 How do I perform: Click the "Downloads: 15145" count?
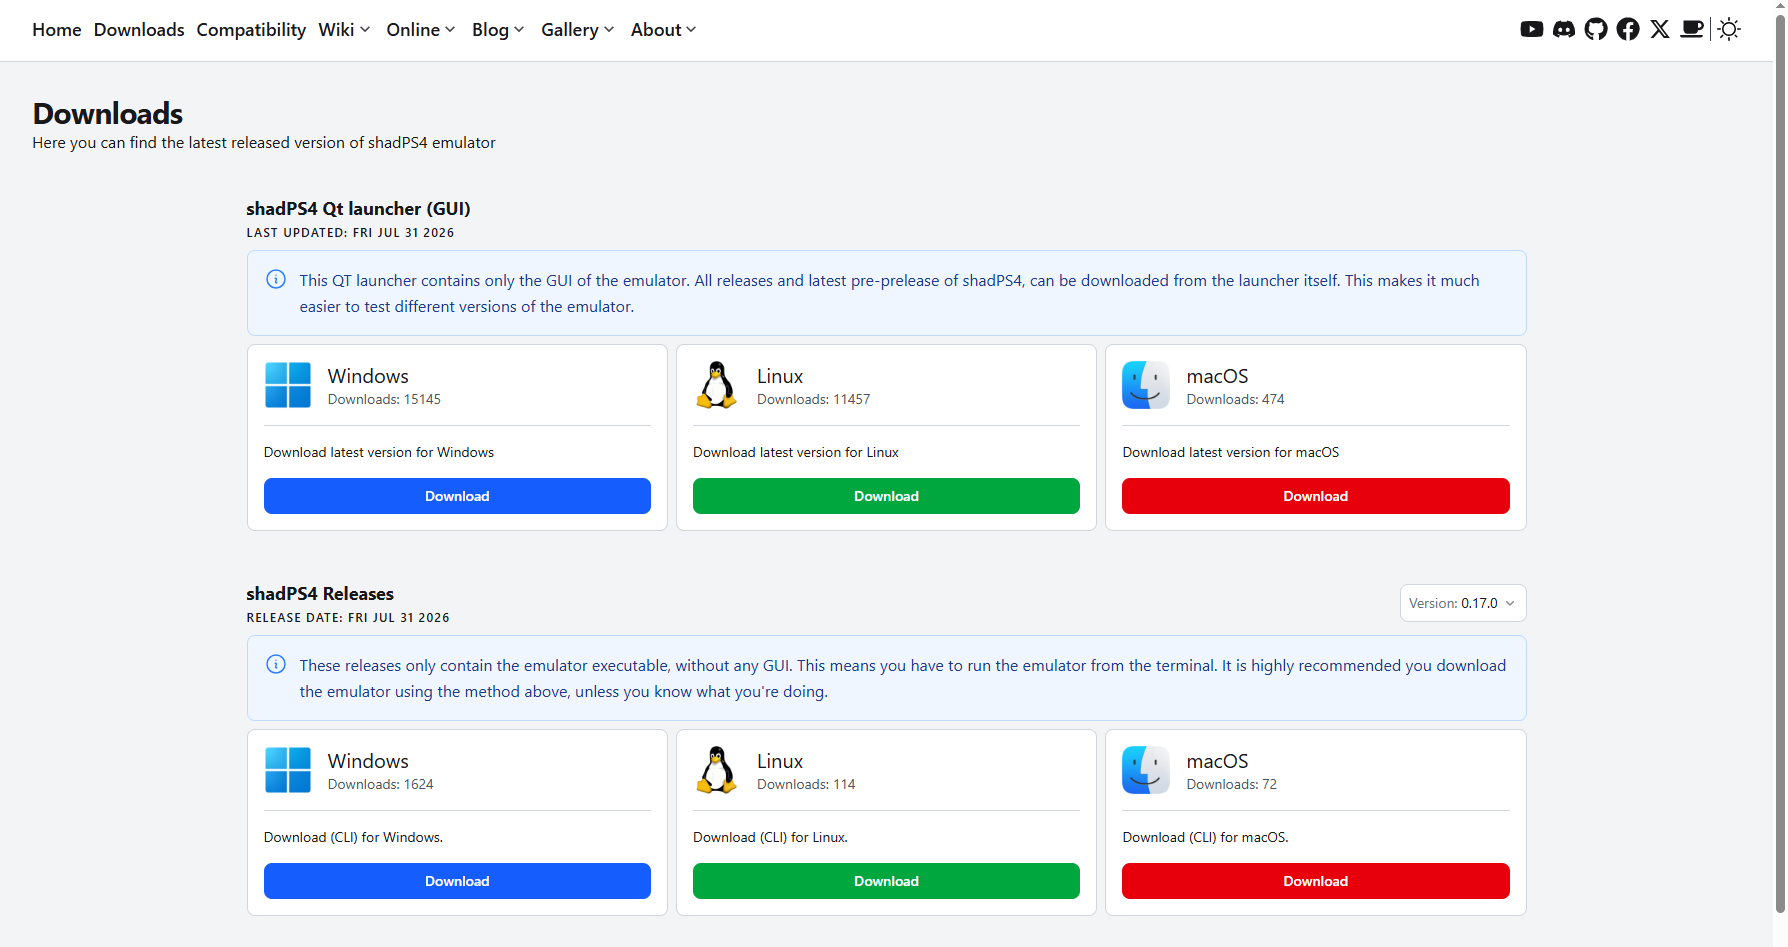tap(384, 399)
